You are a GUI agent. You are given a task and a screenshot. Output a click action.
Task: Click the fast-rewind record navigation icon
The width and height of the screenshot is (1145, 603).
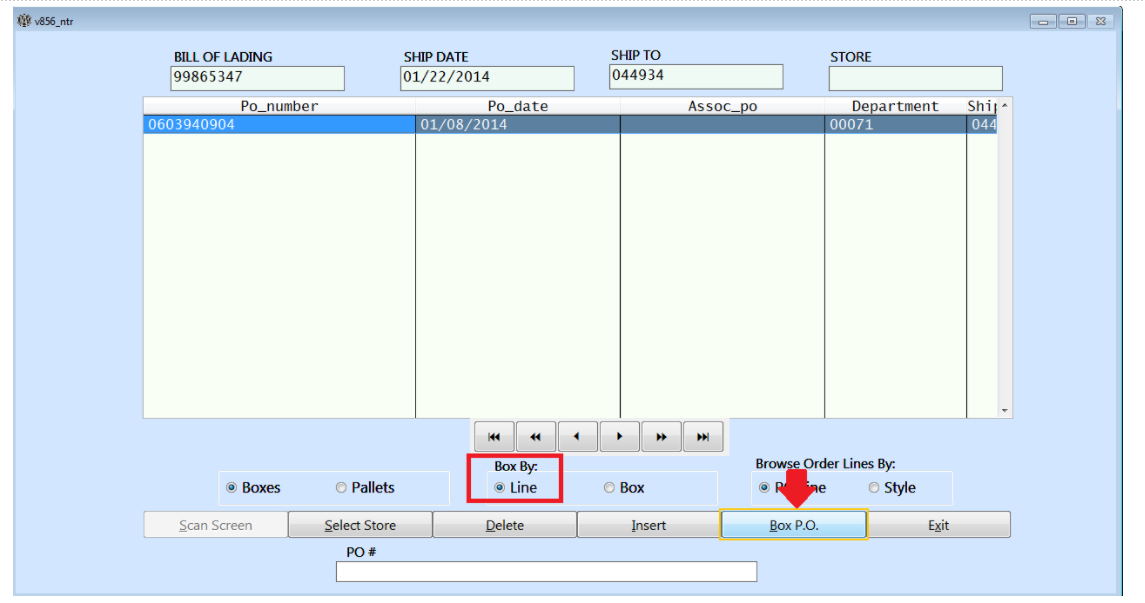pos(536,436)
